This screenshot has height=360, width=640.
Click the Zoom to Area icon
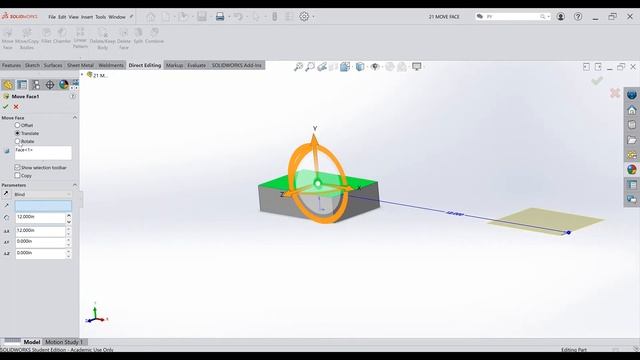[310, 67]
